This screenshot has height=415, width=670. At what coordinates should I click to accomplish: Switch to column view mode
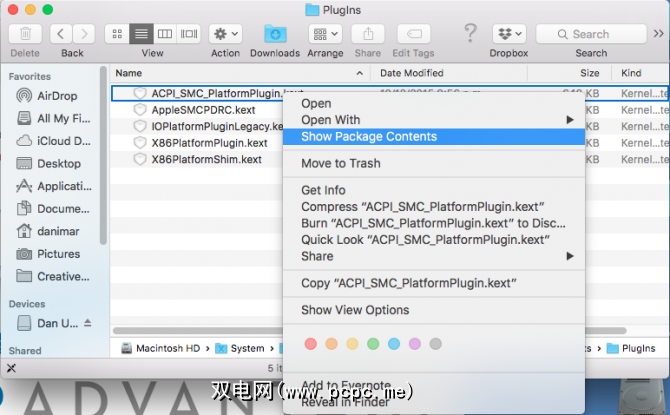[164, 34]
